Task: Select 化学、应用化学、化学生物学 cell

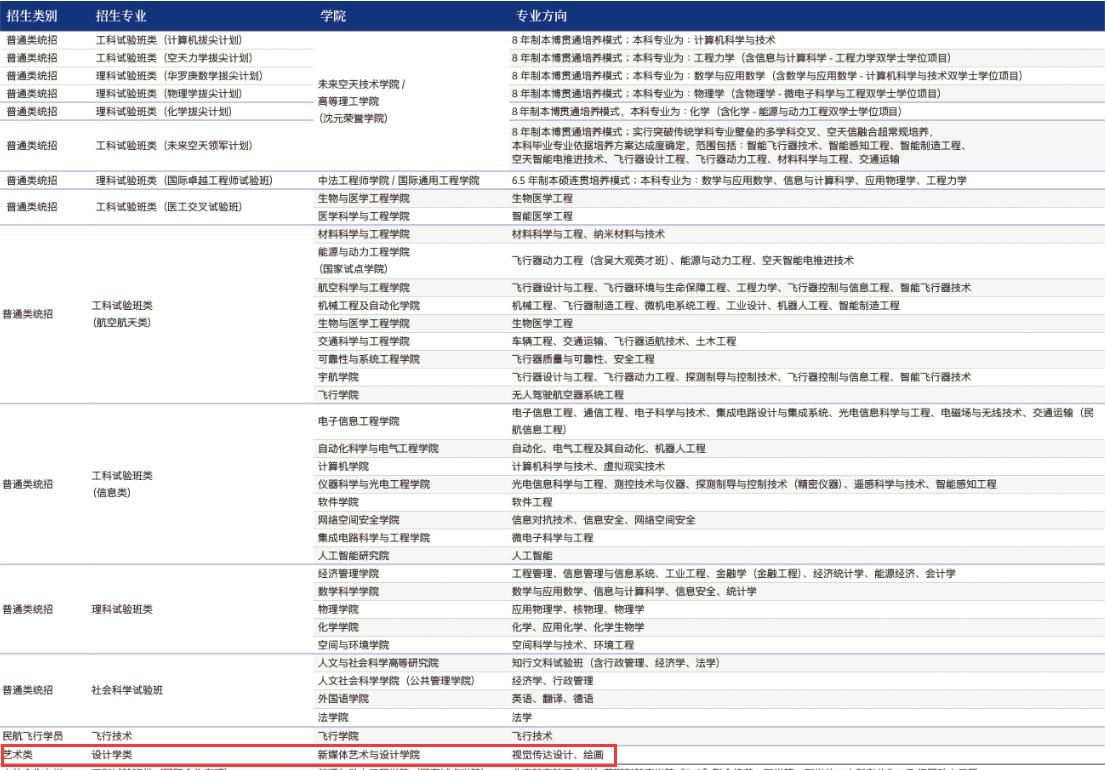Action: (578, 626)
